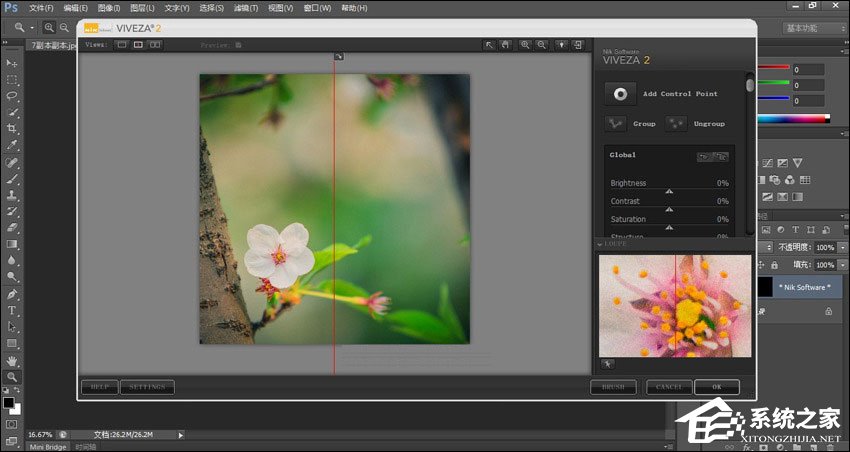Click the Add Control Point icon
The width and height of the screenshot is (850, 452).
[x=620, y=94]
